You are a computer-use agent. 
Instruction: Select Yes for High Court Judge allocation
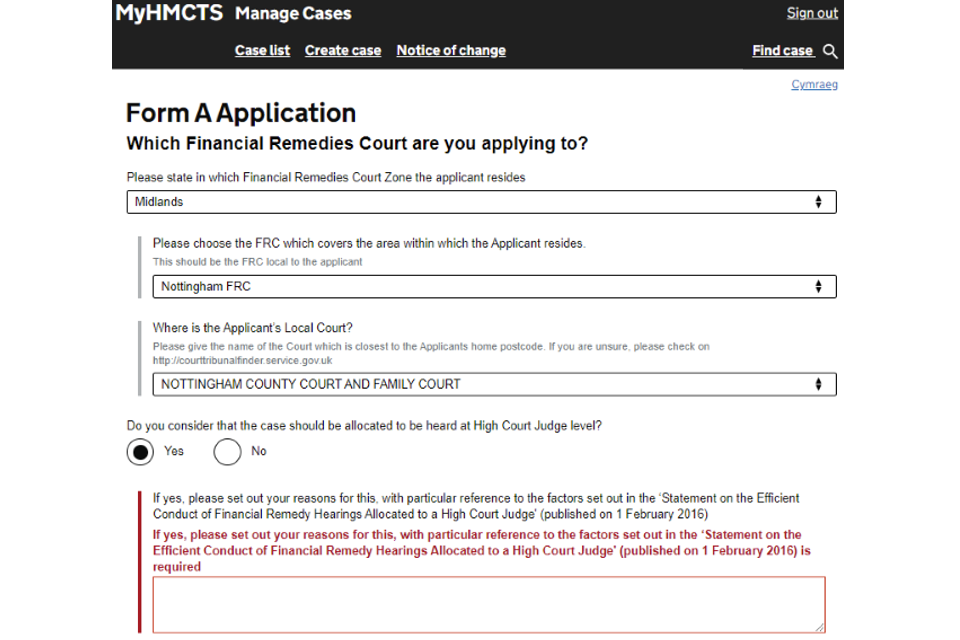click(141, 452)
